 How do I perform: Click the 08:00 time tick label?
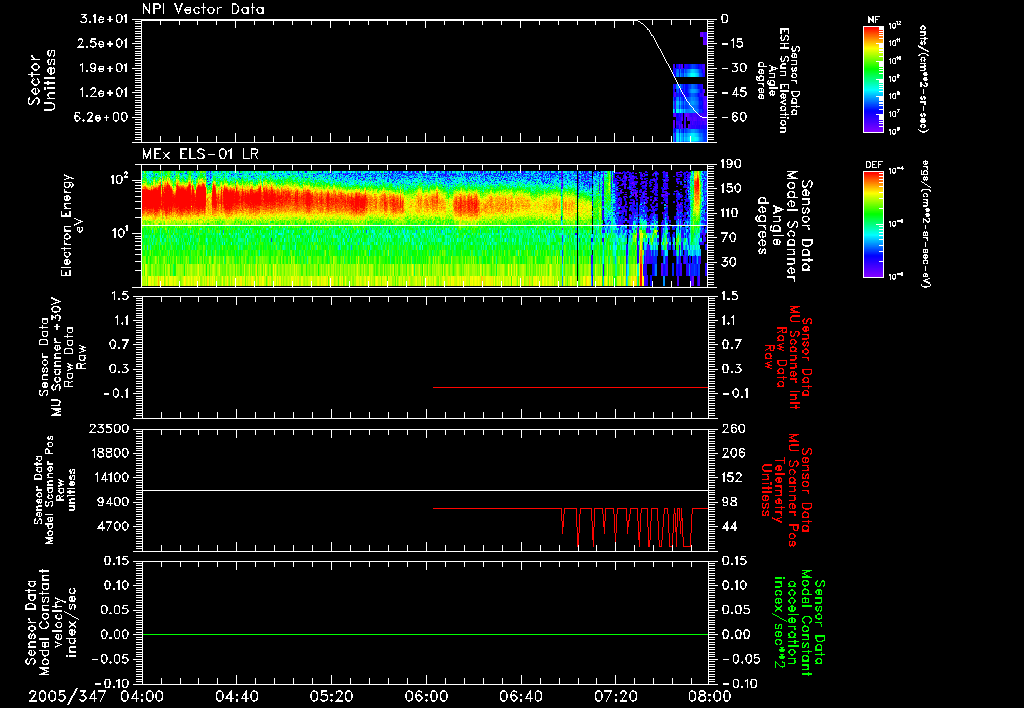(x=709, y=696)
